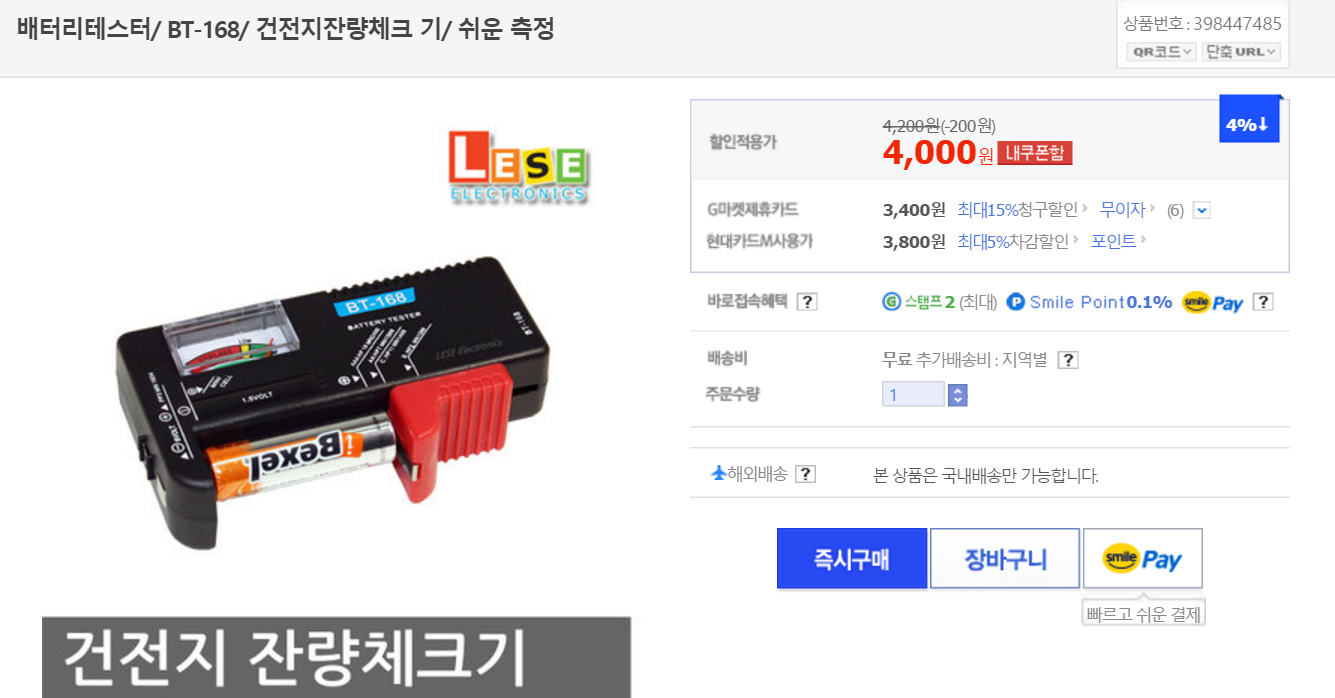
Task: Pay using the Smile Pay button
Action: [1142, 559]
